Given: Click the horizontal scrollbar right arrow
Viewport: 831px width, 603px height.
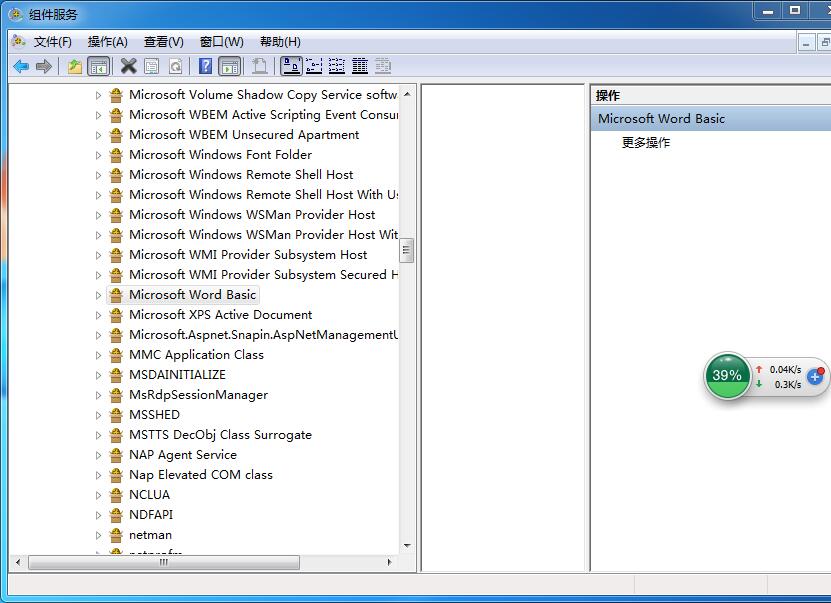Looking at the screenshot, I should click(390, 562).
